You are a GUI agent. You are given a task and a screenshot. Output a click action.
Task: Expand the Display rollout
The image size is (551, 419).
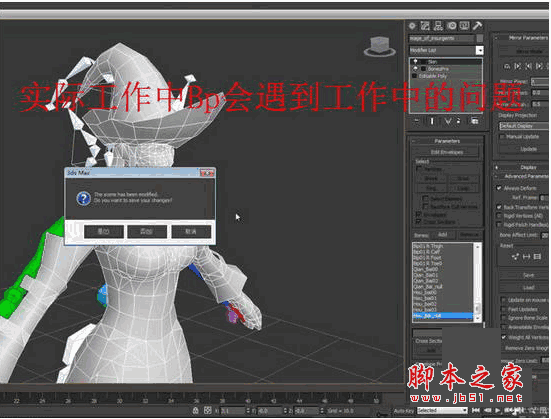coord(521,167)
